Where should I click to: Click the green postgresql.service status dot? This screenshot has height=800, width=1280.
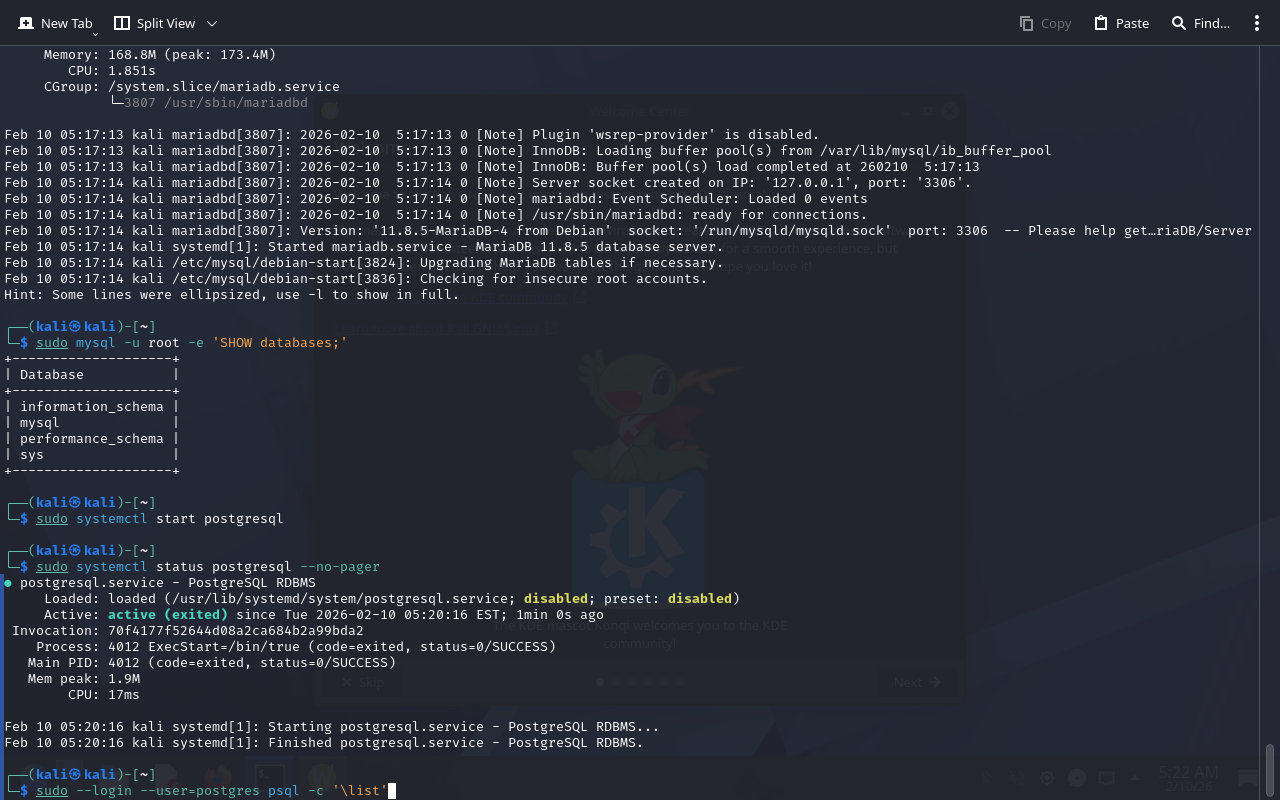click(x=8, y=583)
